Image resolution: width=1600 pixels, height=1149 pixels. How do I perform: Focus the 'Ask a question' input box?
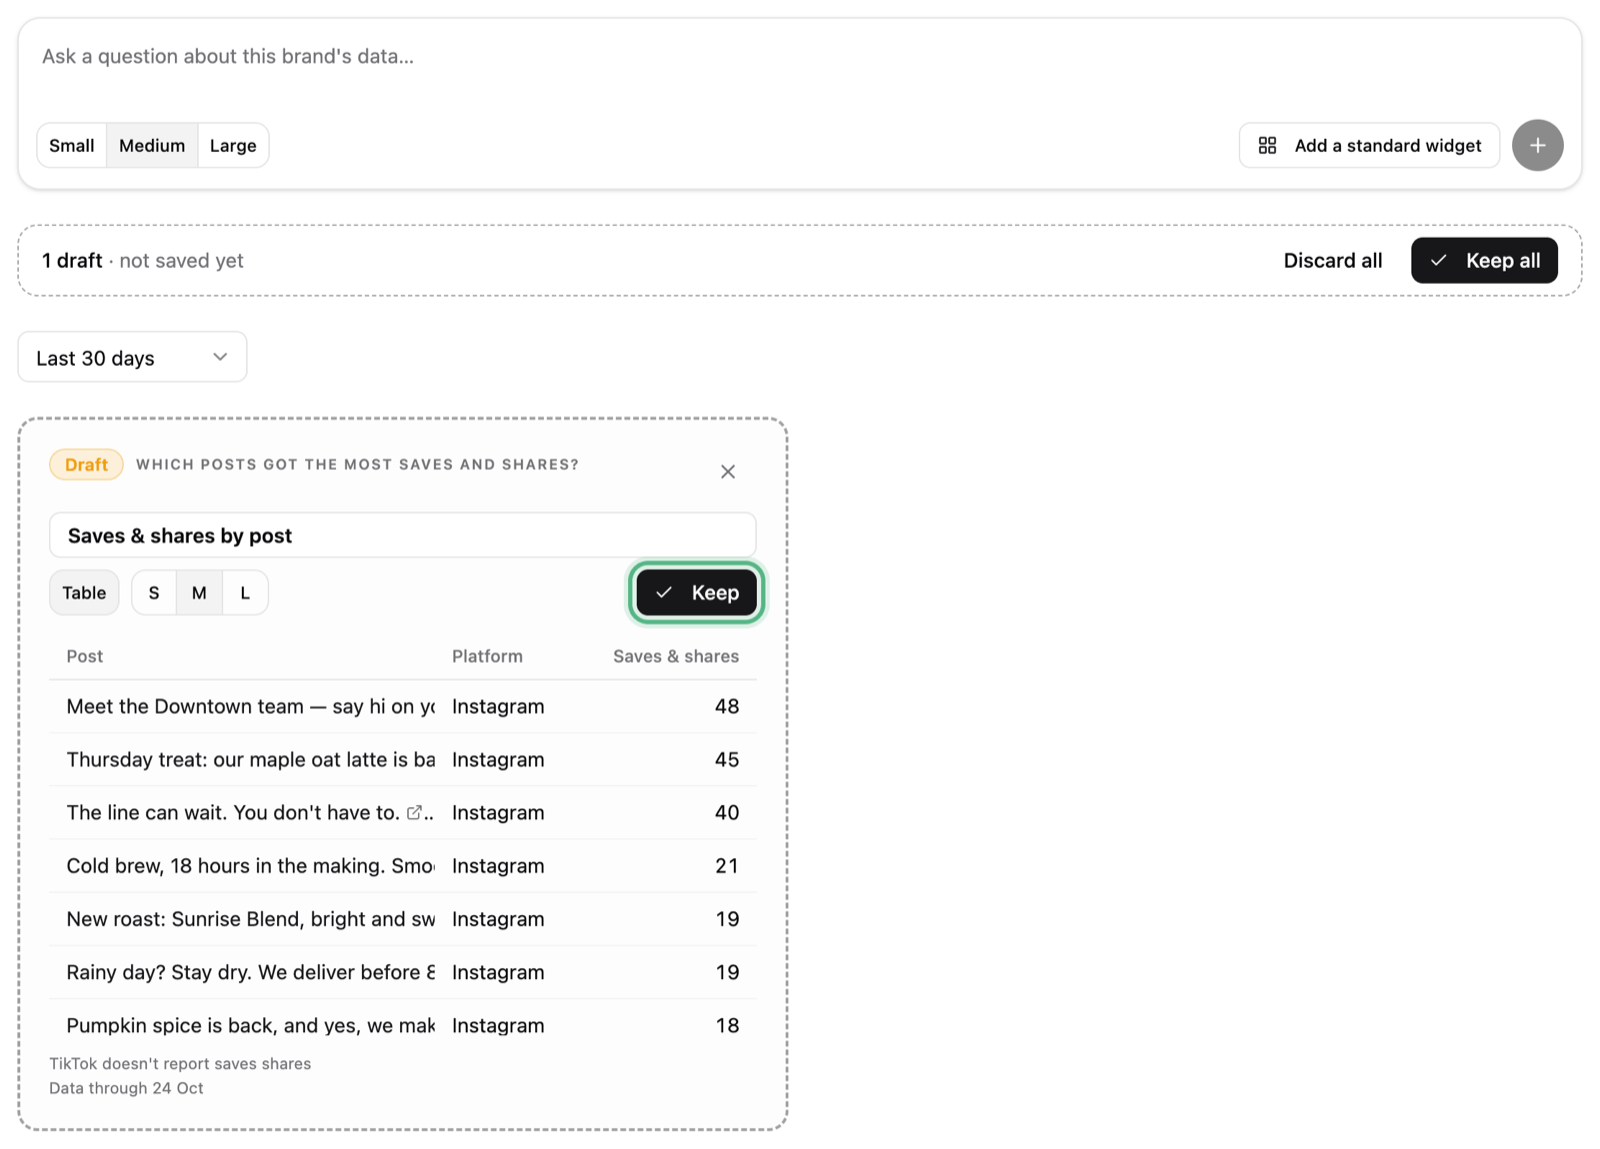[800, 57]
